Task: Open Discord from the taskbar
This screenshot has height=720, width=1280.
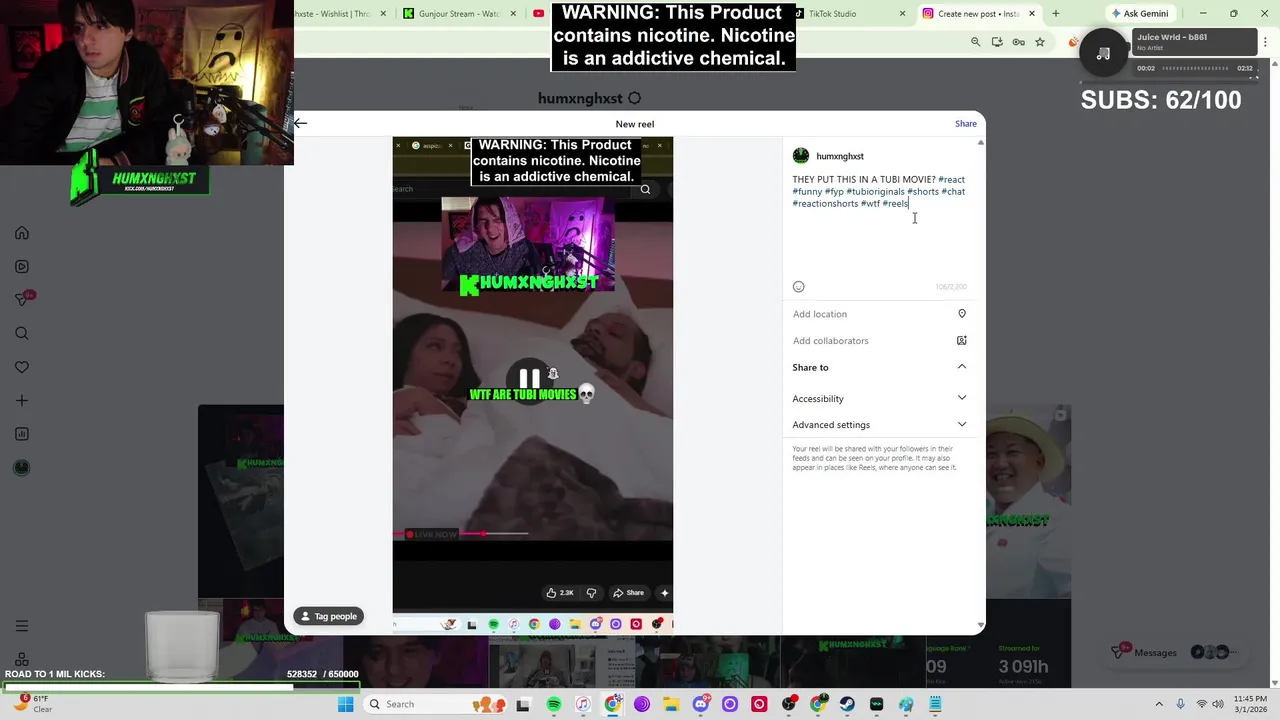Action: pos(701,704)
